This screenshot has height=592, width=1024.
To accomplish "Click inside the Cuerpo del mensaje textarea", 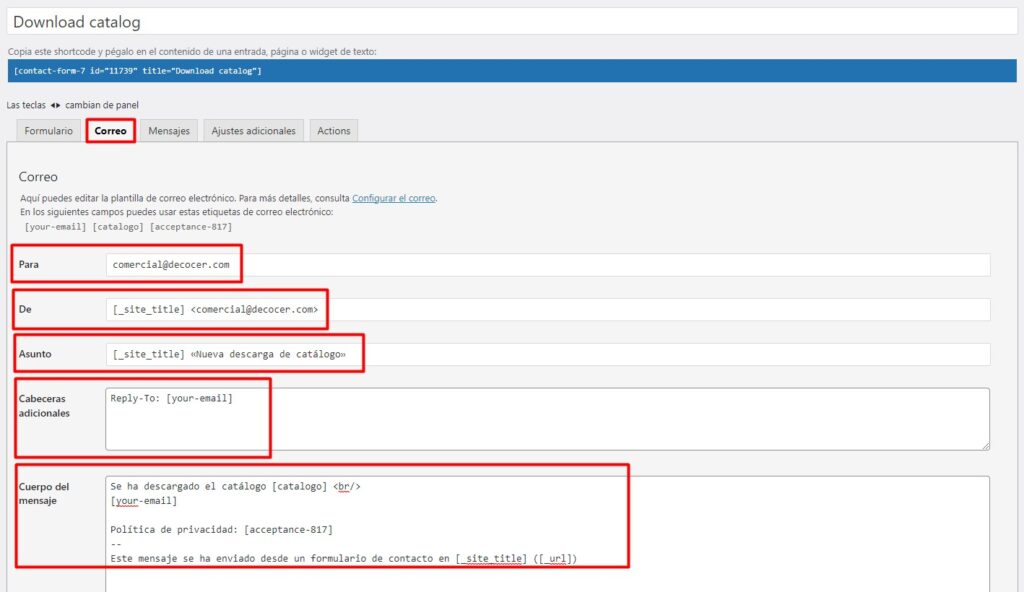I will click(x=547, y=530).
